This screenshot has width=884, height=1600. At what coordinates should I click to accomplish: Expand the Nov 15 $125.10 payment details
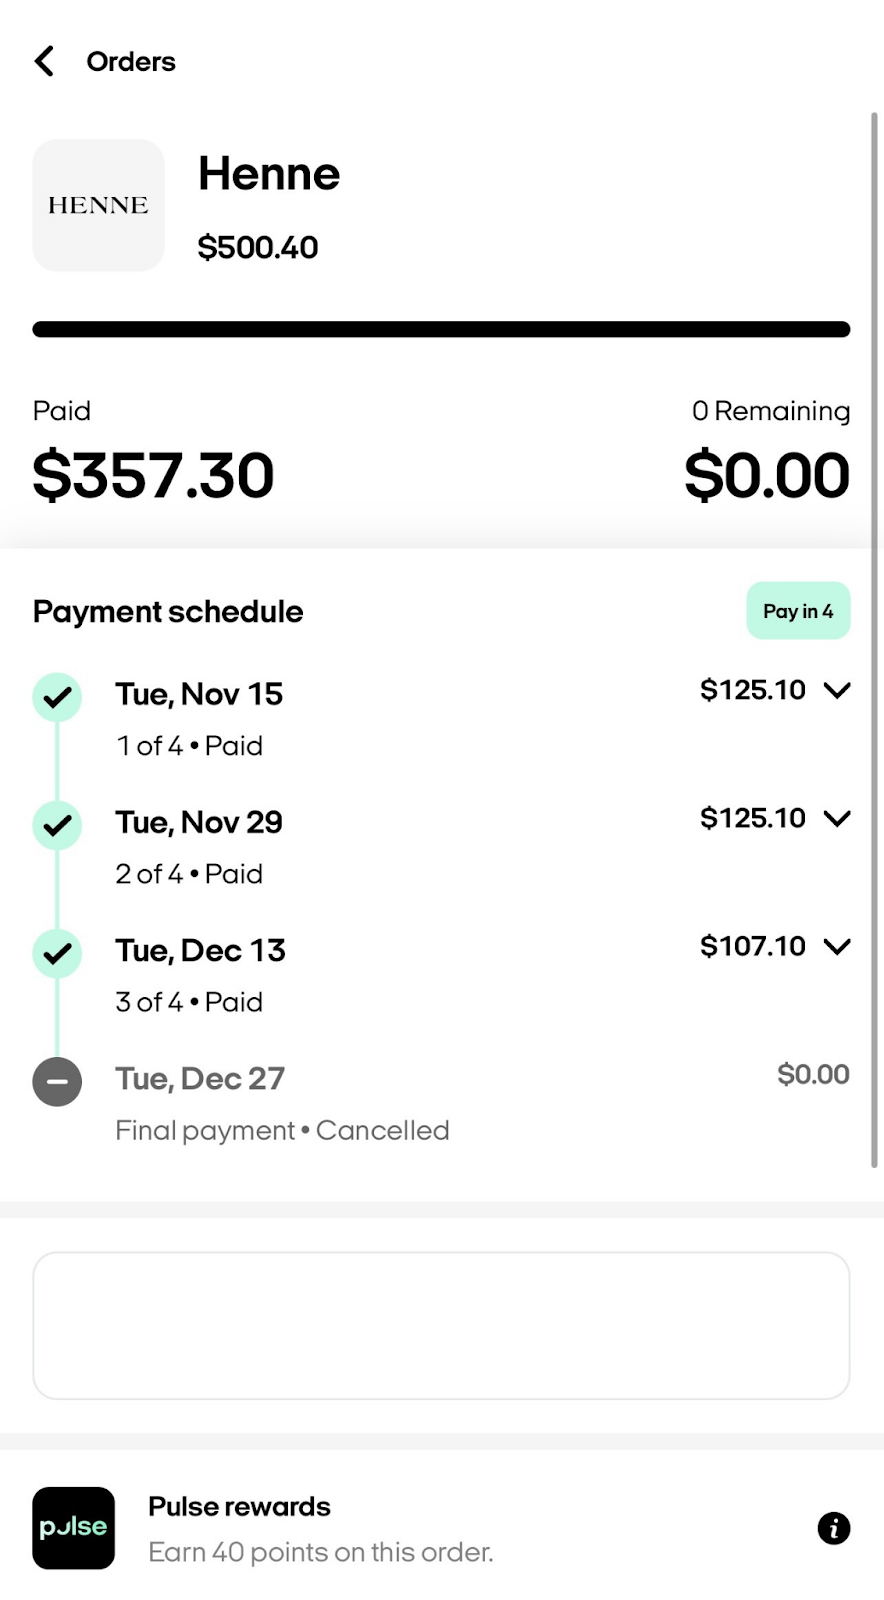click(836, 690)
